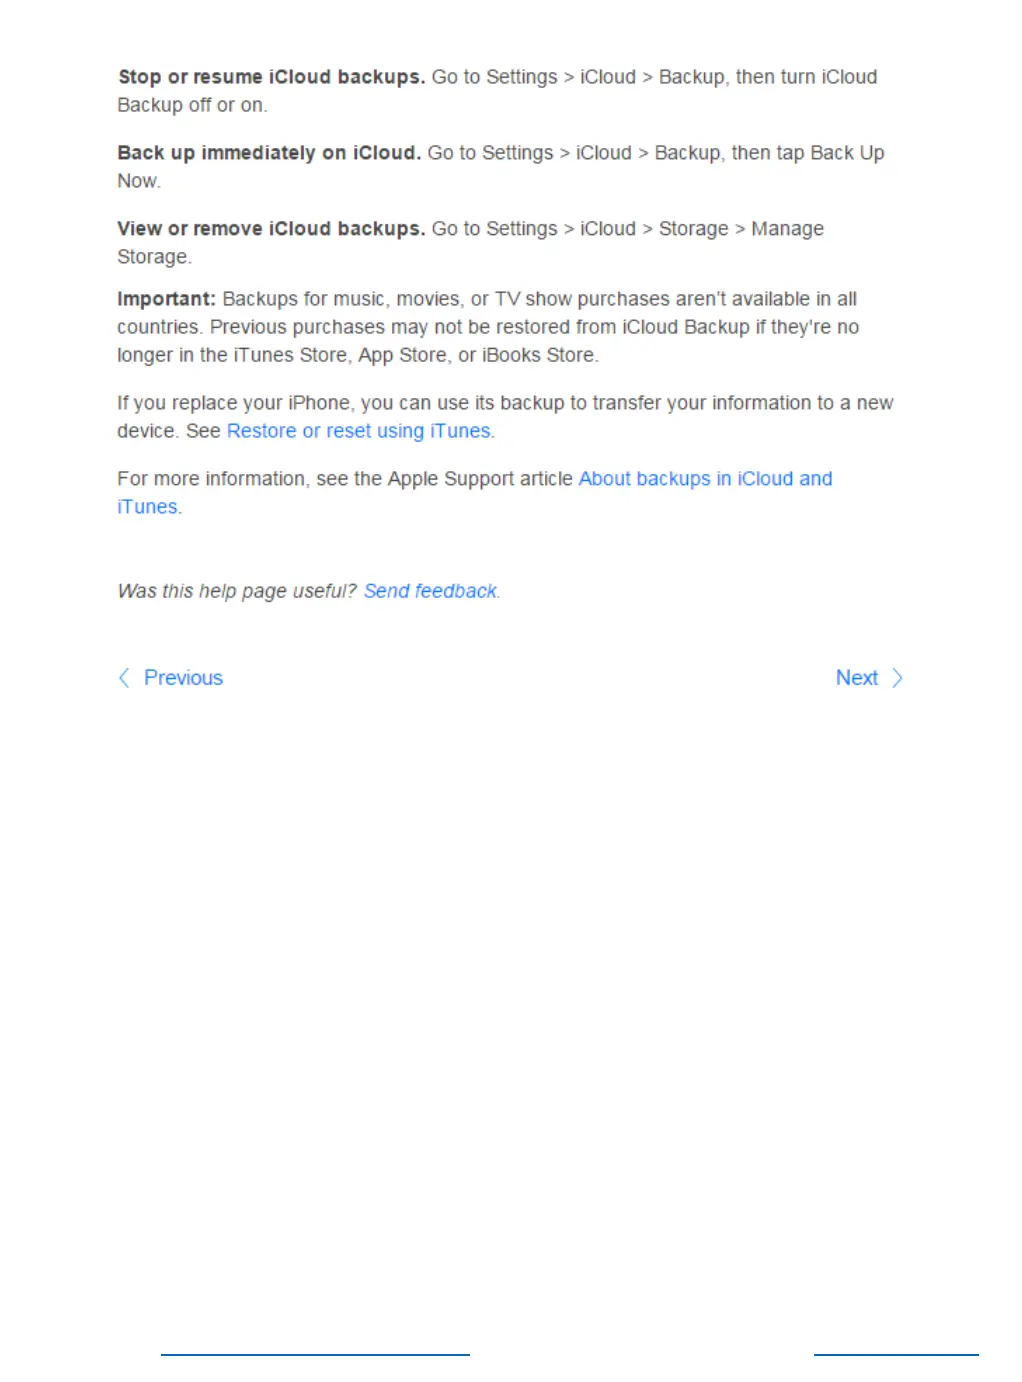Click the right chevron beside Next
Screen dimensions: 1022x1382
pyautogui.click(x=897, y=678)
